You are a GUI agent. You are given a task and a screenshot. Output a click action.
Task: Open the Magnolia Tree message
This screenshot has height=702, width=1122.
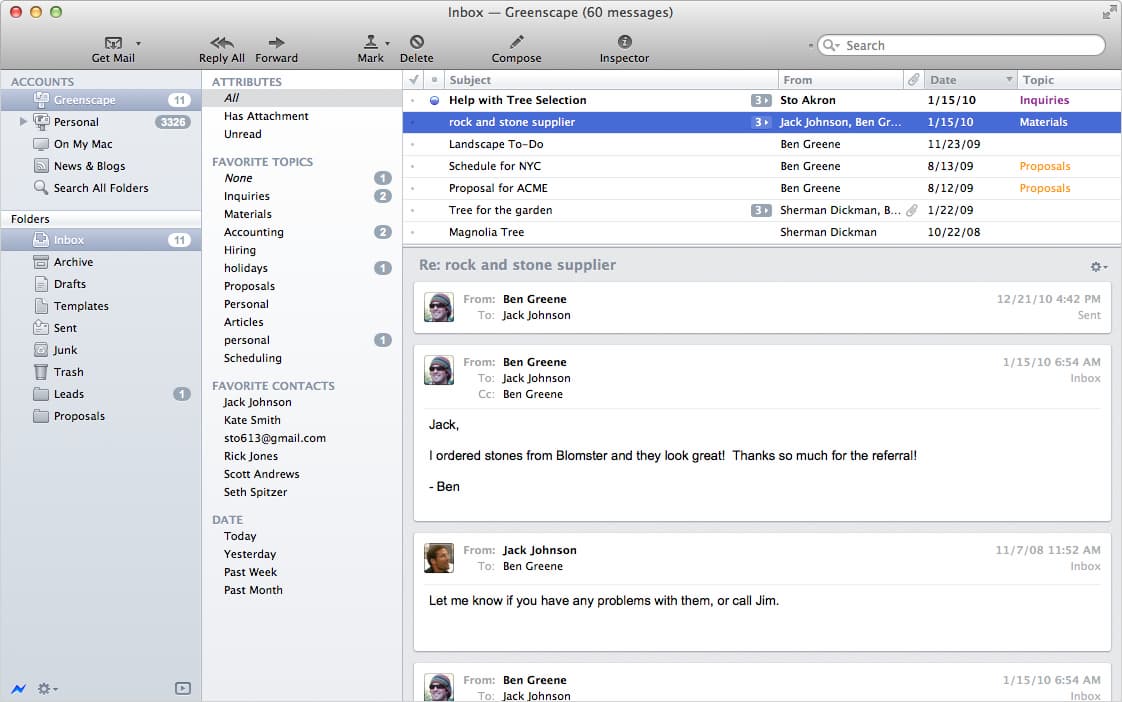[762, 232]
